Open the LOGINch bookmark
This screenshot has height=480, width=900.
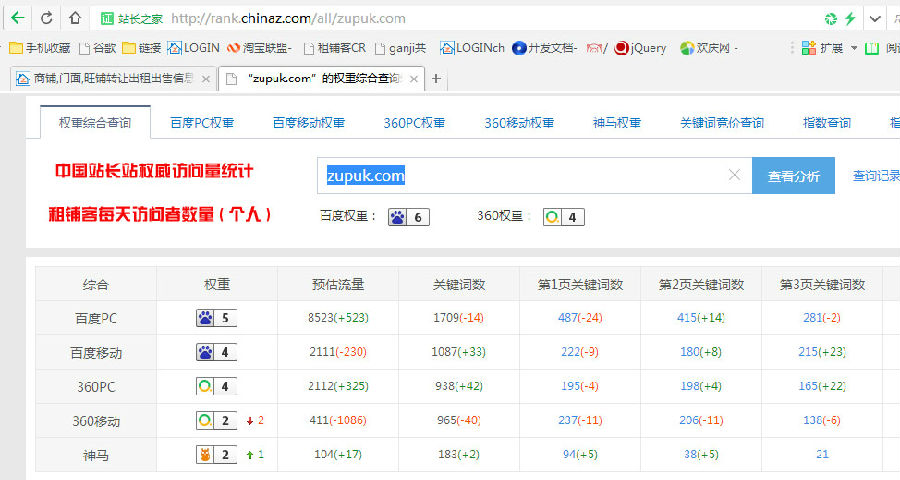pos(472,48)
